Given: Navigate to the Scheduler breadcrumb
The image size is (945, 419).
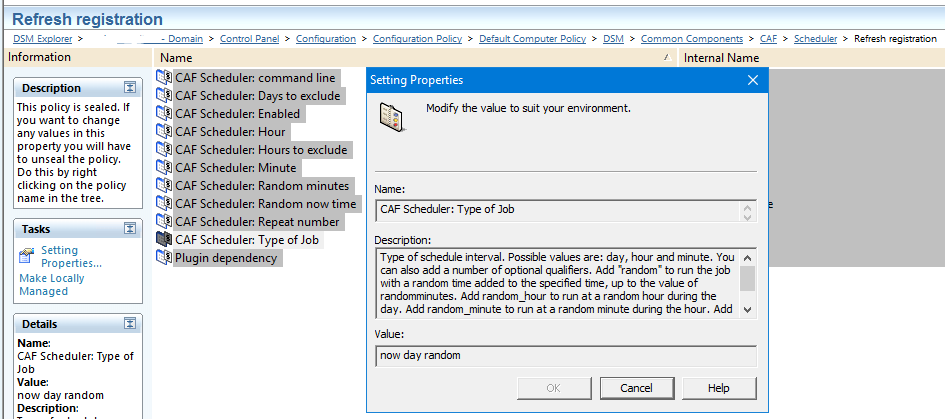Looking at the screenshot, I should [815, 39].
